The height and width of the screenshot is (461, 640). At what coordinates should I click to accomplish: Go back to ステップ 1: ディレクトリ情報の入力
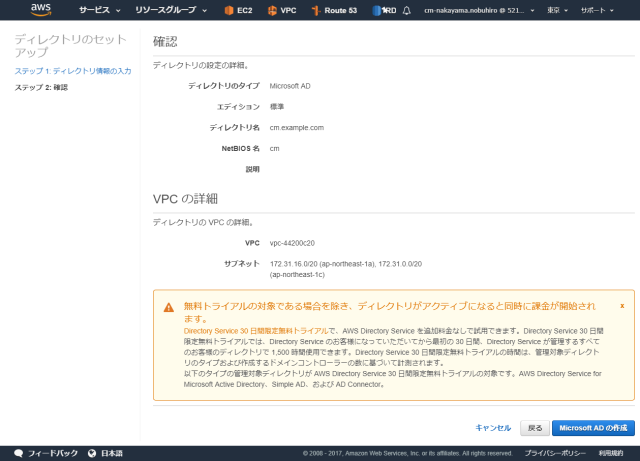[73, 71]
